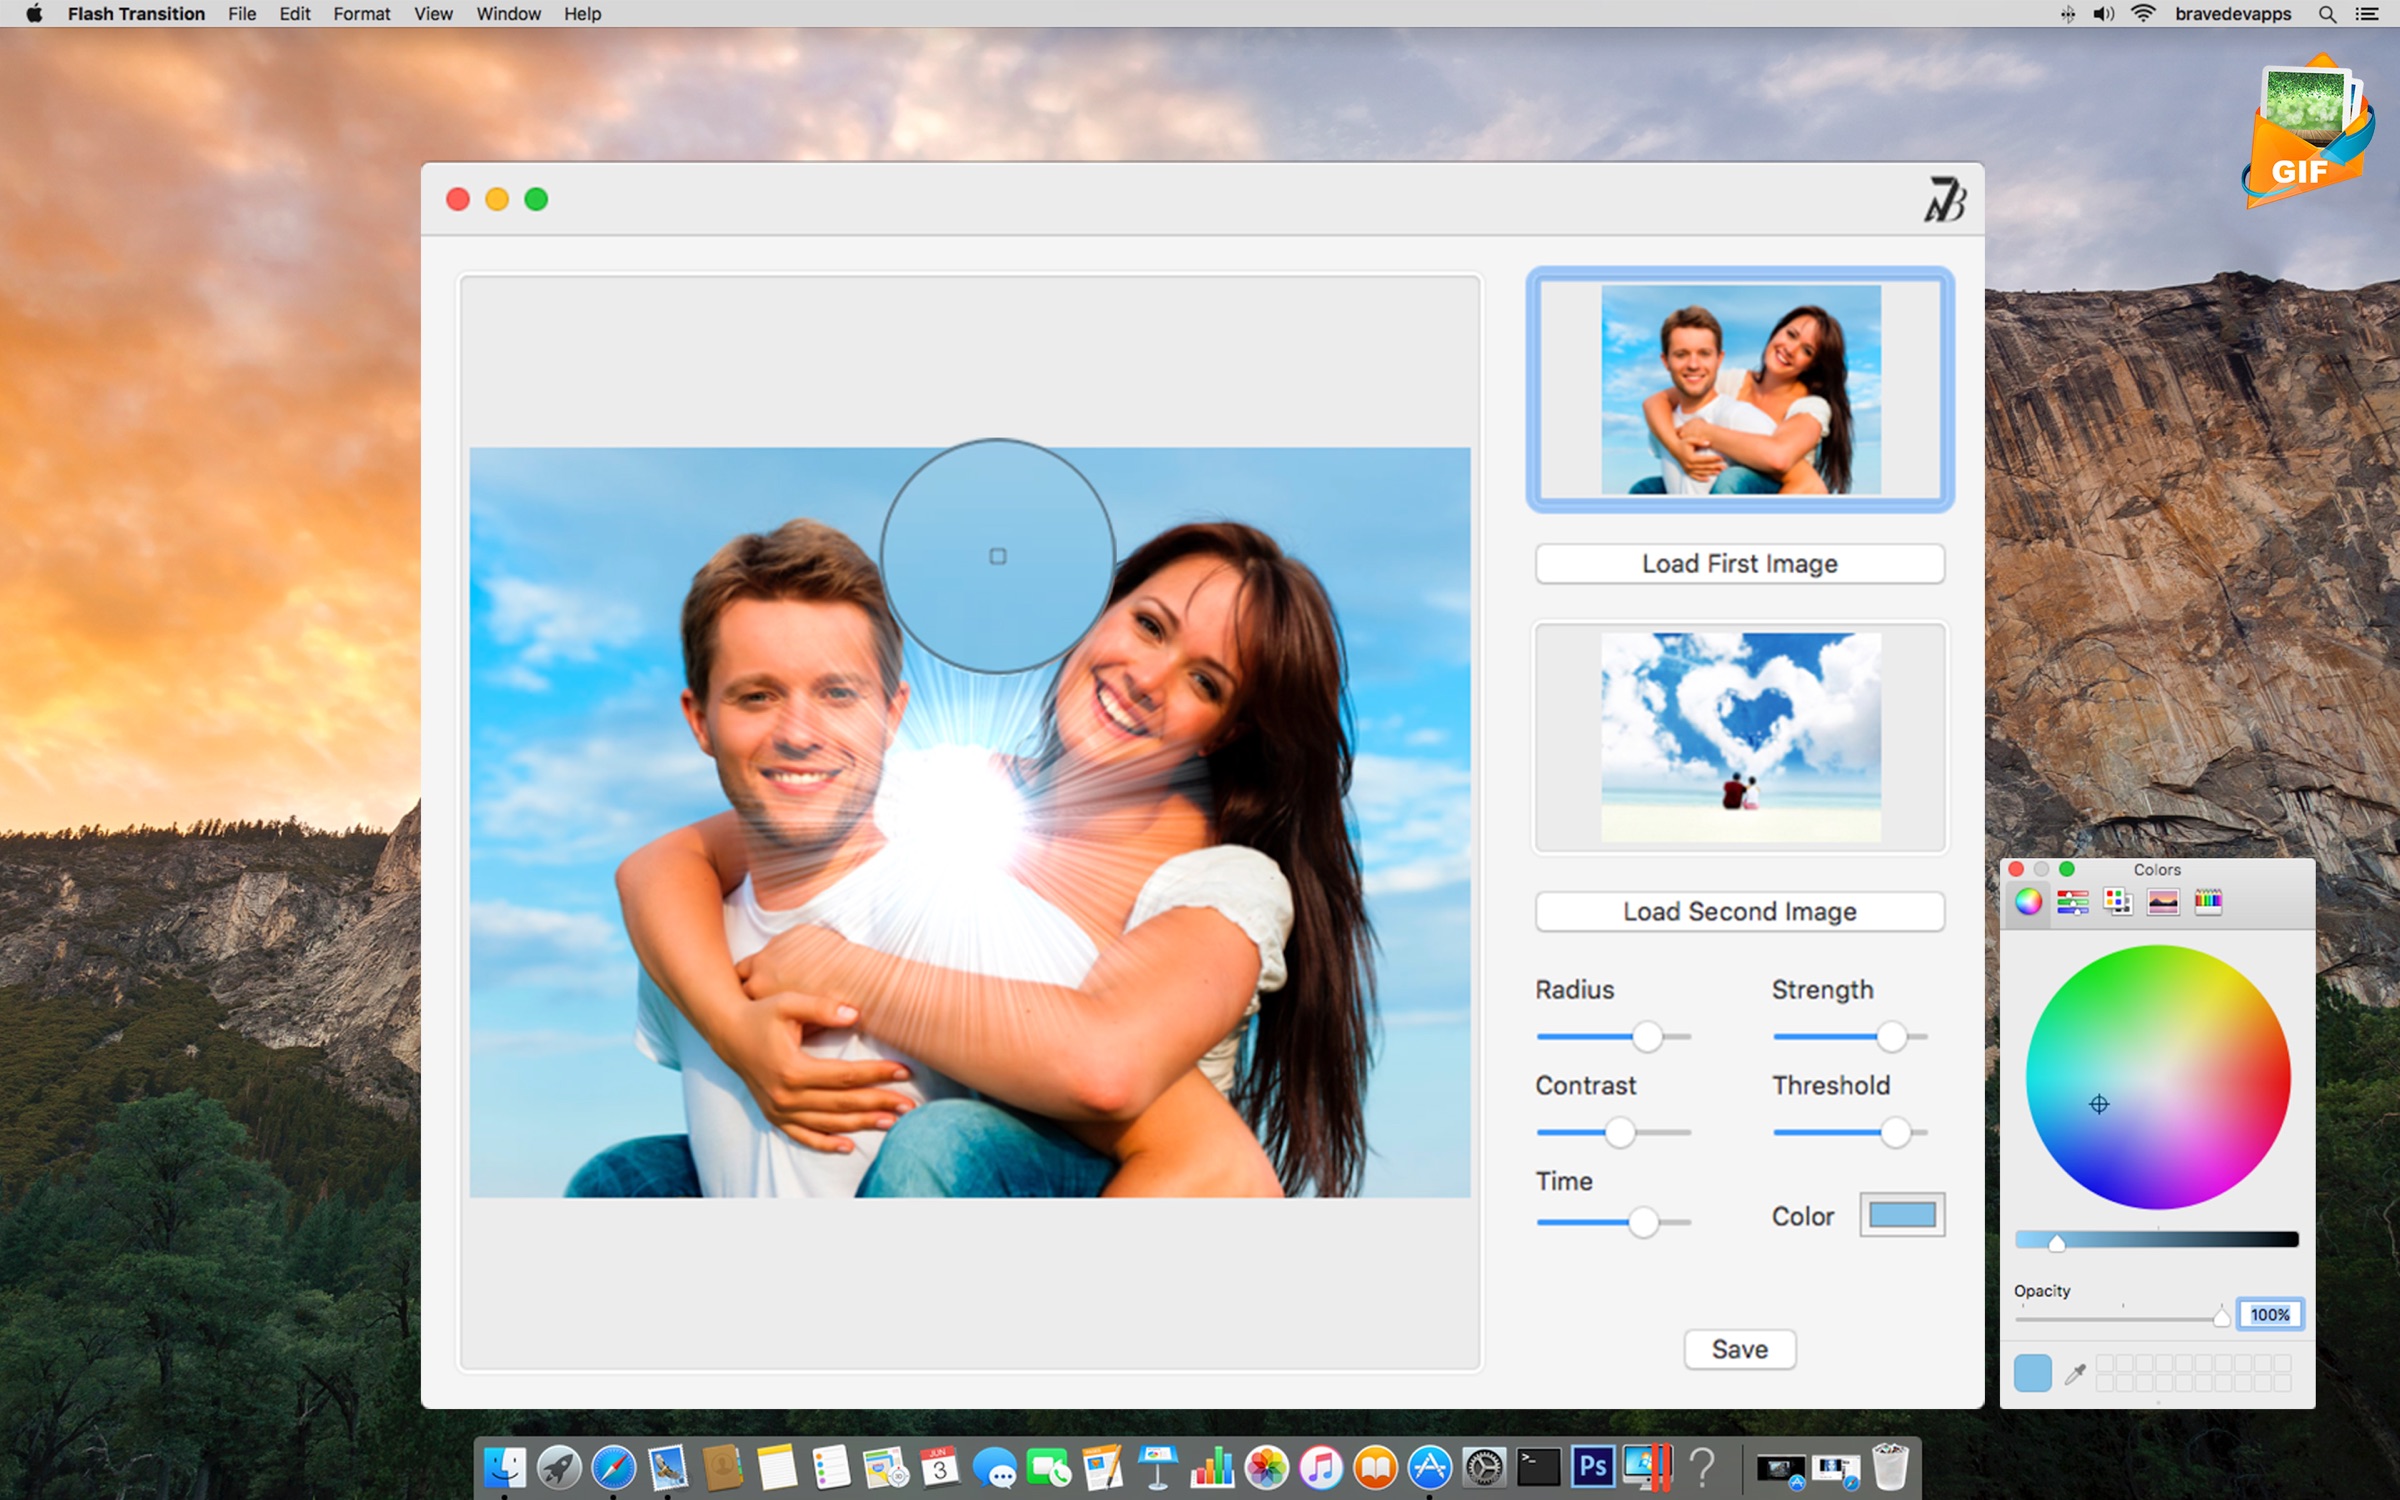Select the image palettes picker tab
2400x1500 pixels.
tap(2162, 902)
